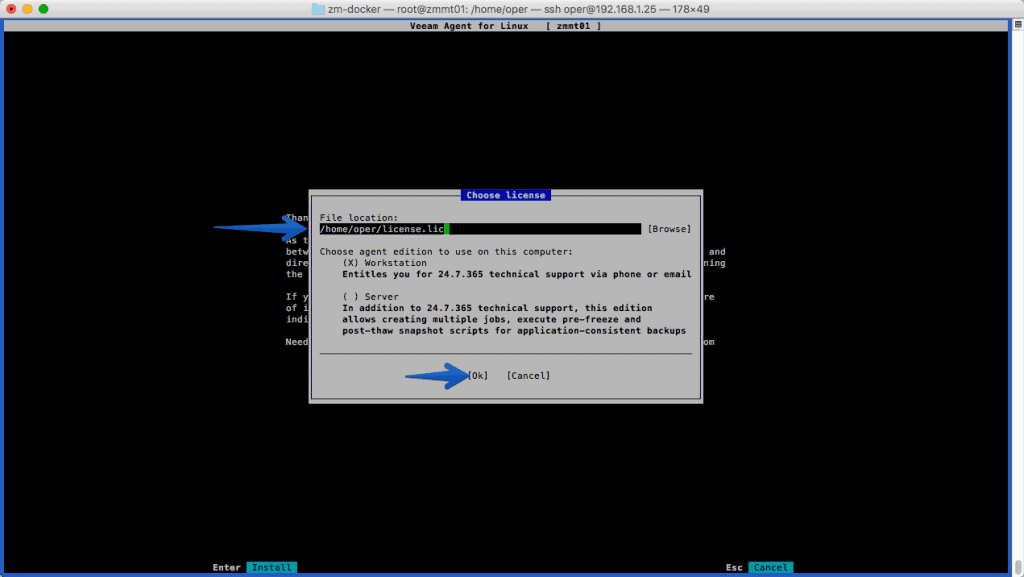Image resolution: width=1024 pixels, height=577 pixels.
Task: Click the Install button in bottom bar
Action: 272,567
